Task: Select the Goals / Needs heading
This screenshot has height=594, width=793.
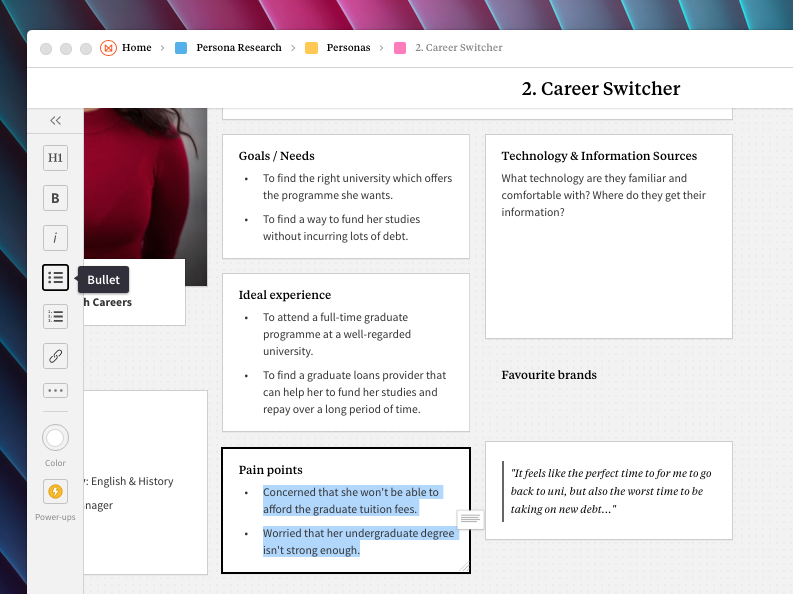Action: 277,156
